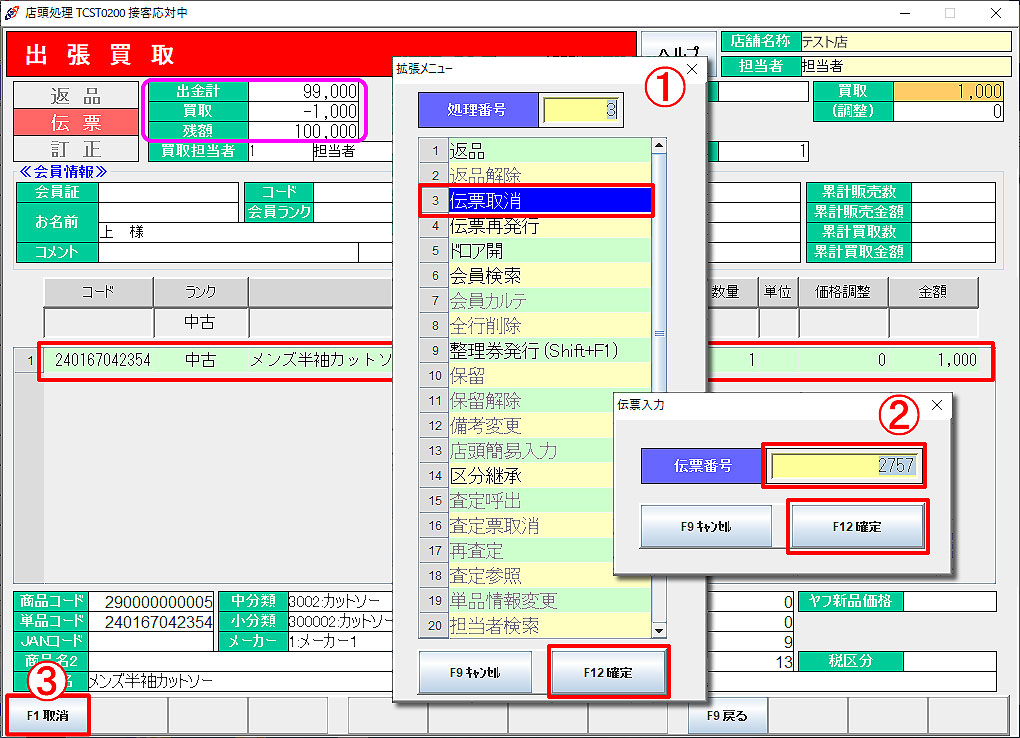1020x738 pixels.
Task: Select 会員検索 in the menu list
Action: [549, 276]
